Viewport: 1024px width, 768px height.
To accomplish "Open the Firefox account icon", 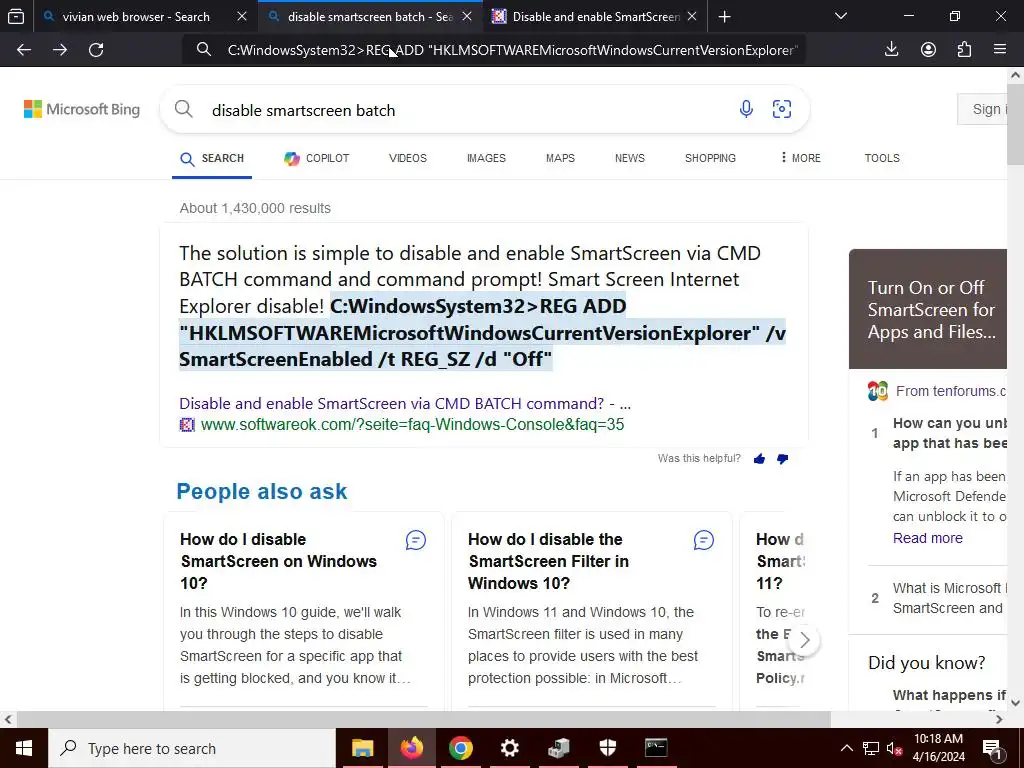I will click(928, 49).
